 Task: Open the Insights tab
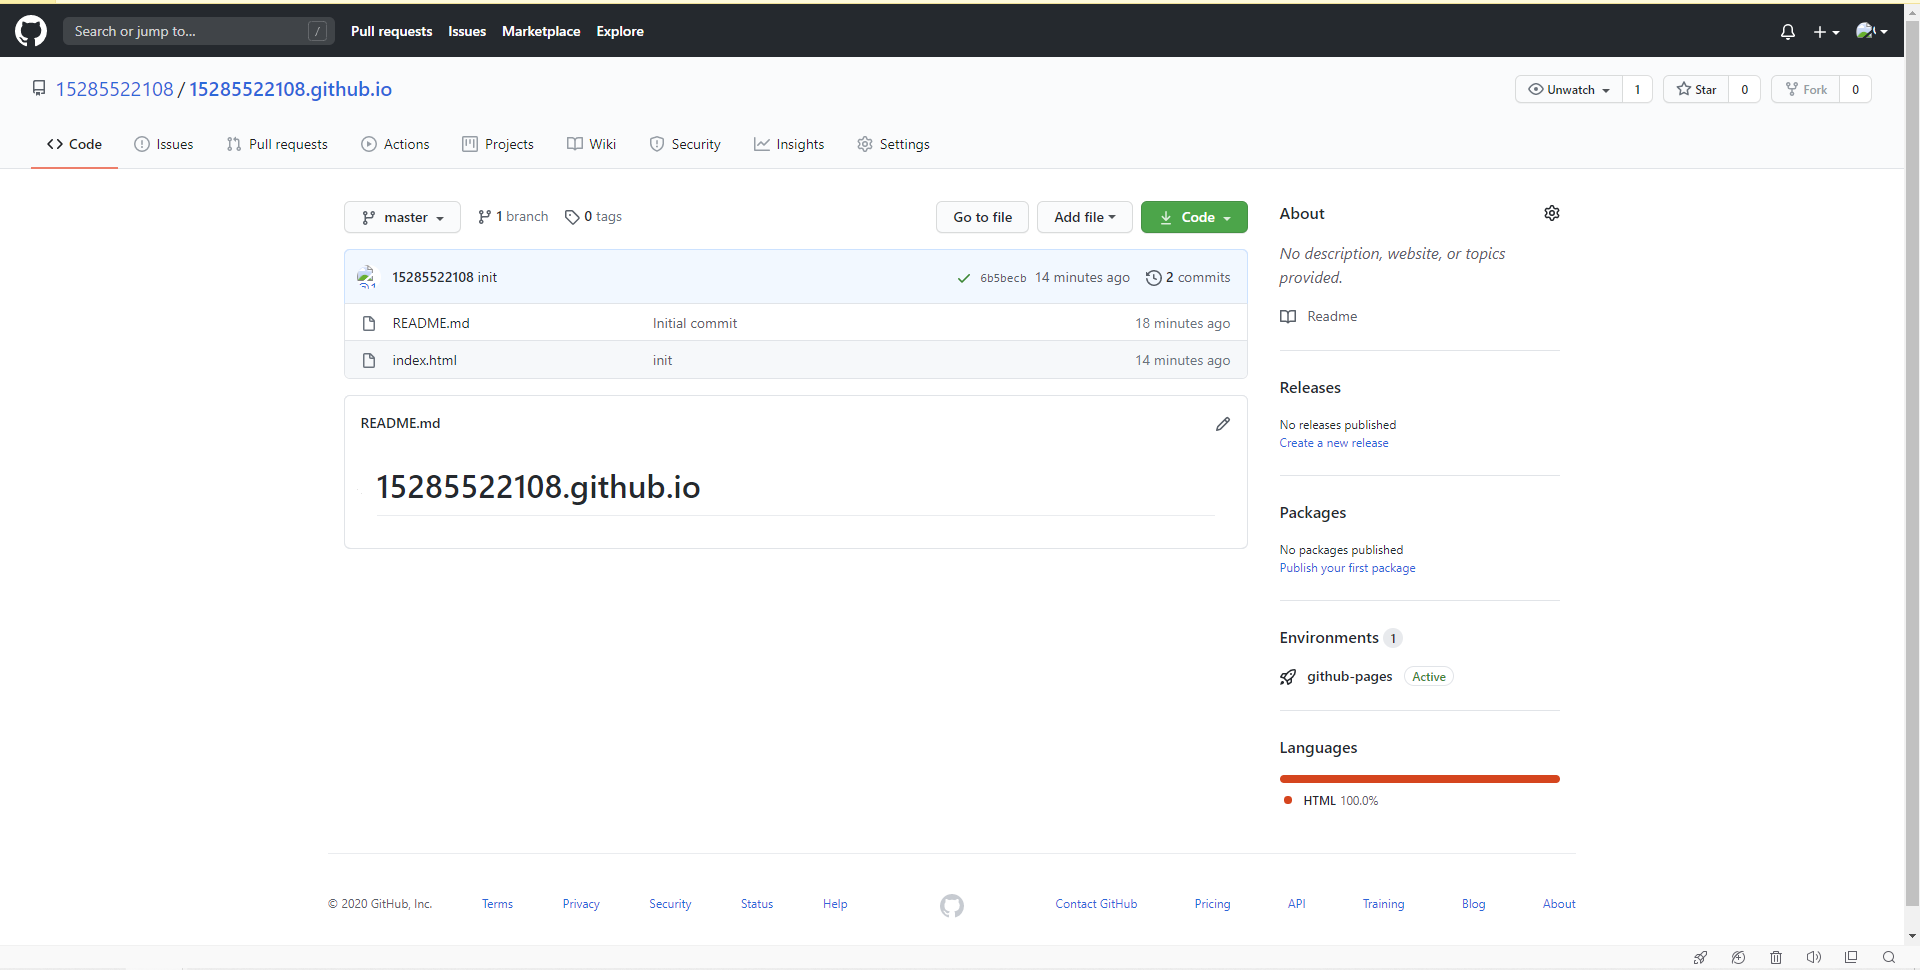pos(789,144)
